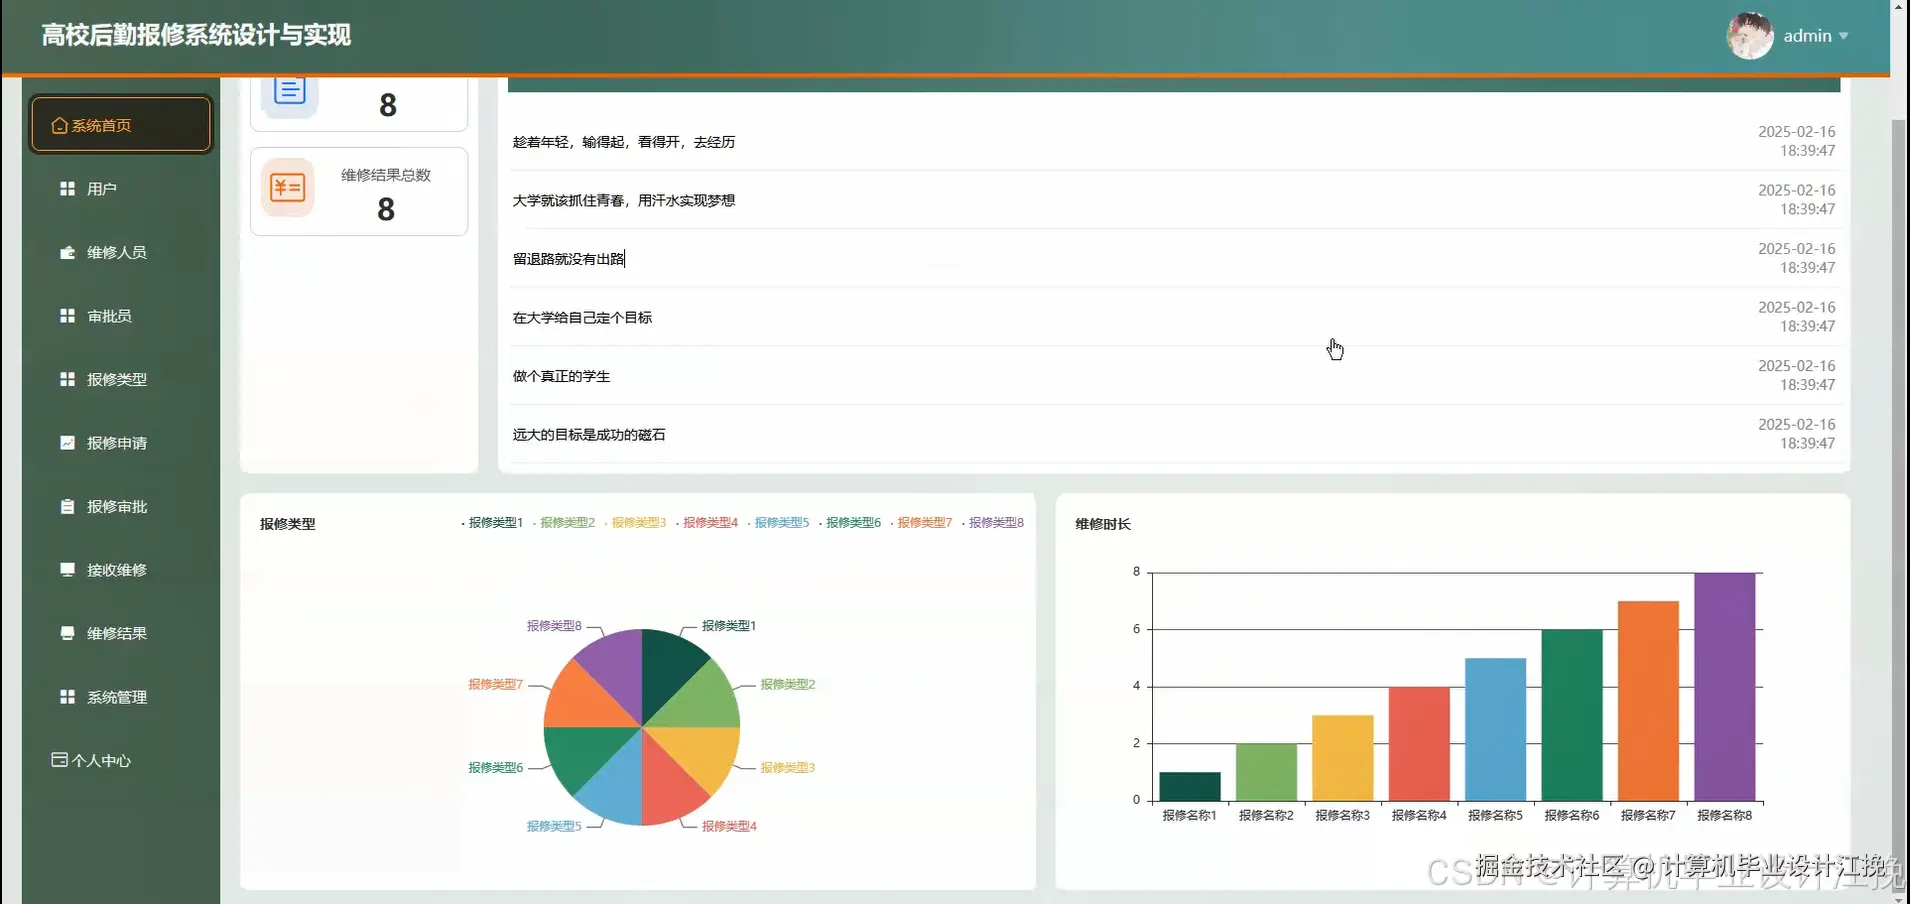Click the dark green 报修类型1 pie slice

(667, 665)
